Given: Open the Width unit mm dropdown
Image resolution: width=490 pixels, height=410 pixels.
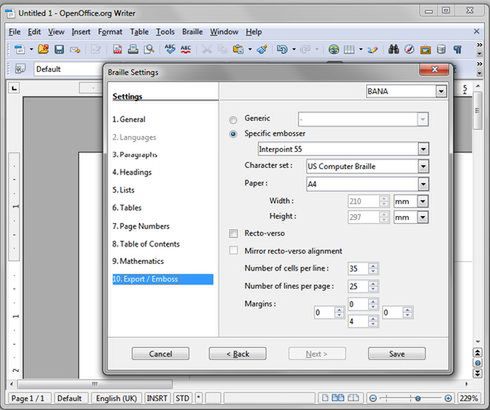Looking at the screenshot, I should (x=423, y=201).
